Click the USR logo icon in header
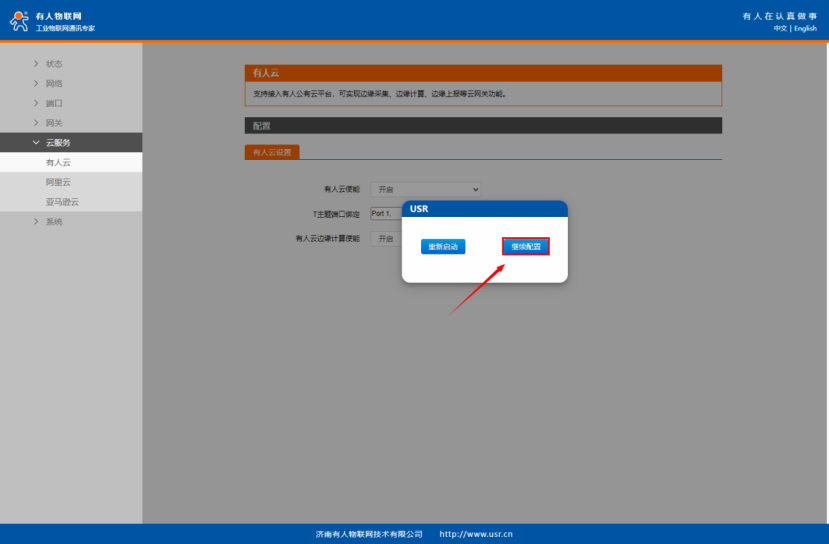 pos(19,21)
